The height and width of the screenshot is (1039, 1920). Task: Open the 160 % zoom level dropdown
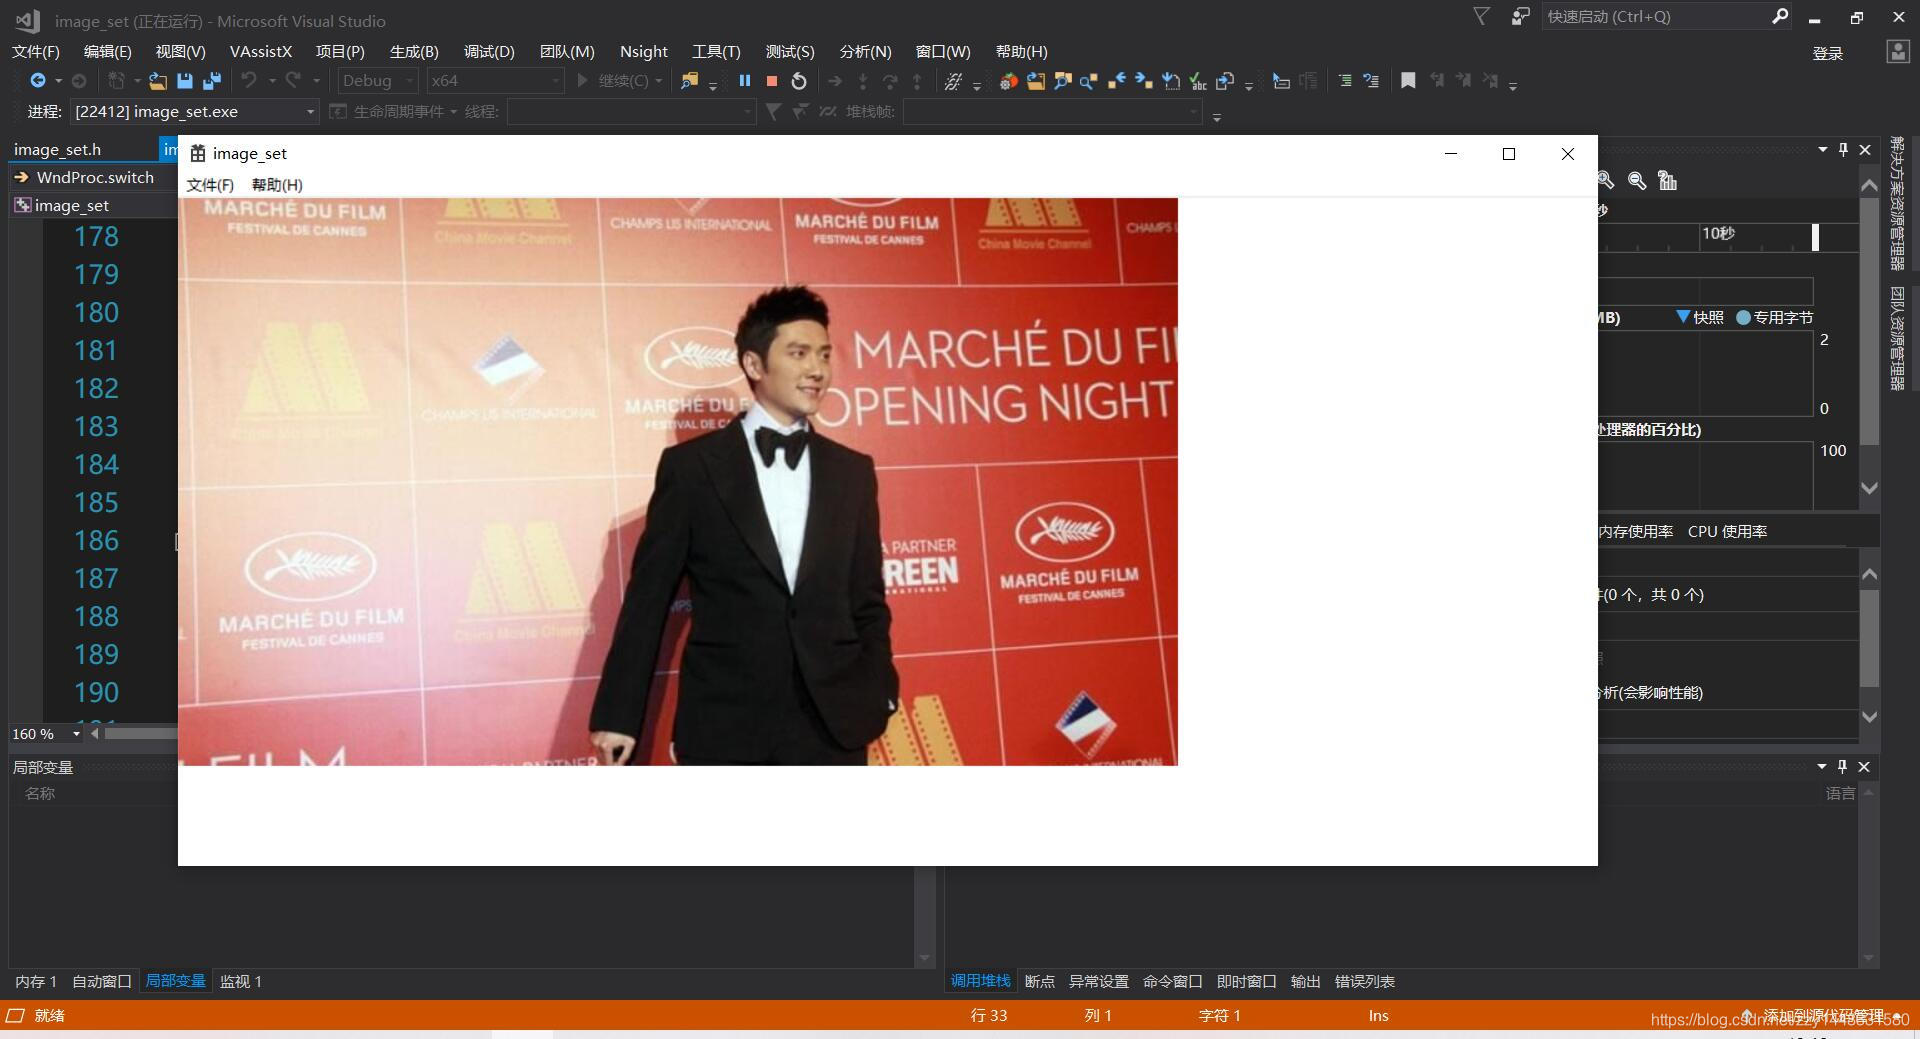point(47,734)
